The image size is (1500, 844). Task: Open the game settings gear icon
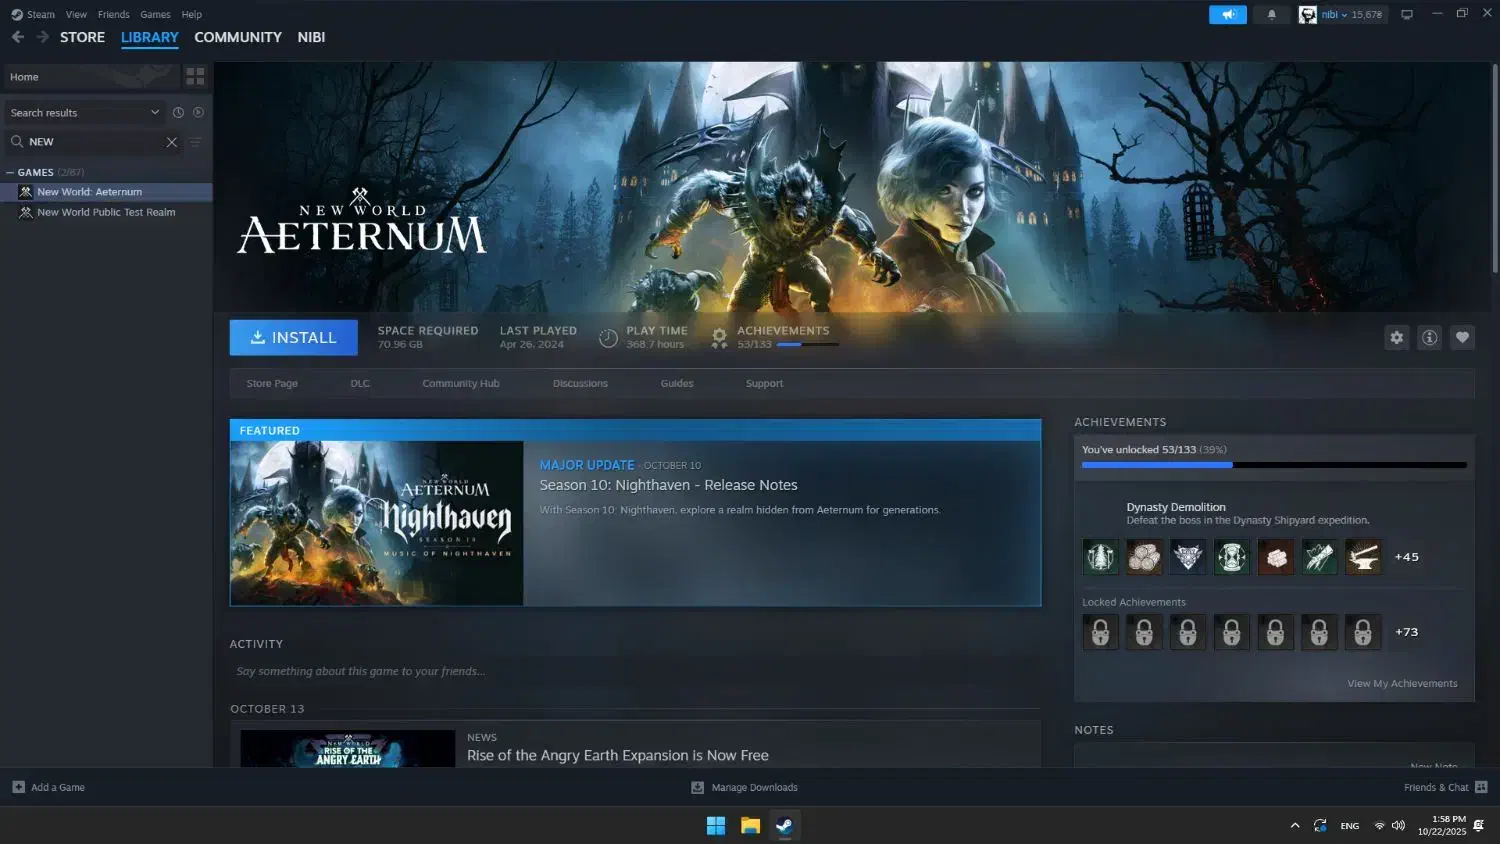[1397, 338]
